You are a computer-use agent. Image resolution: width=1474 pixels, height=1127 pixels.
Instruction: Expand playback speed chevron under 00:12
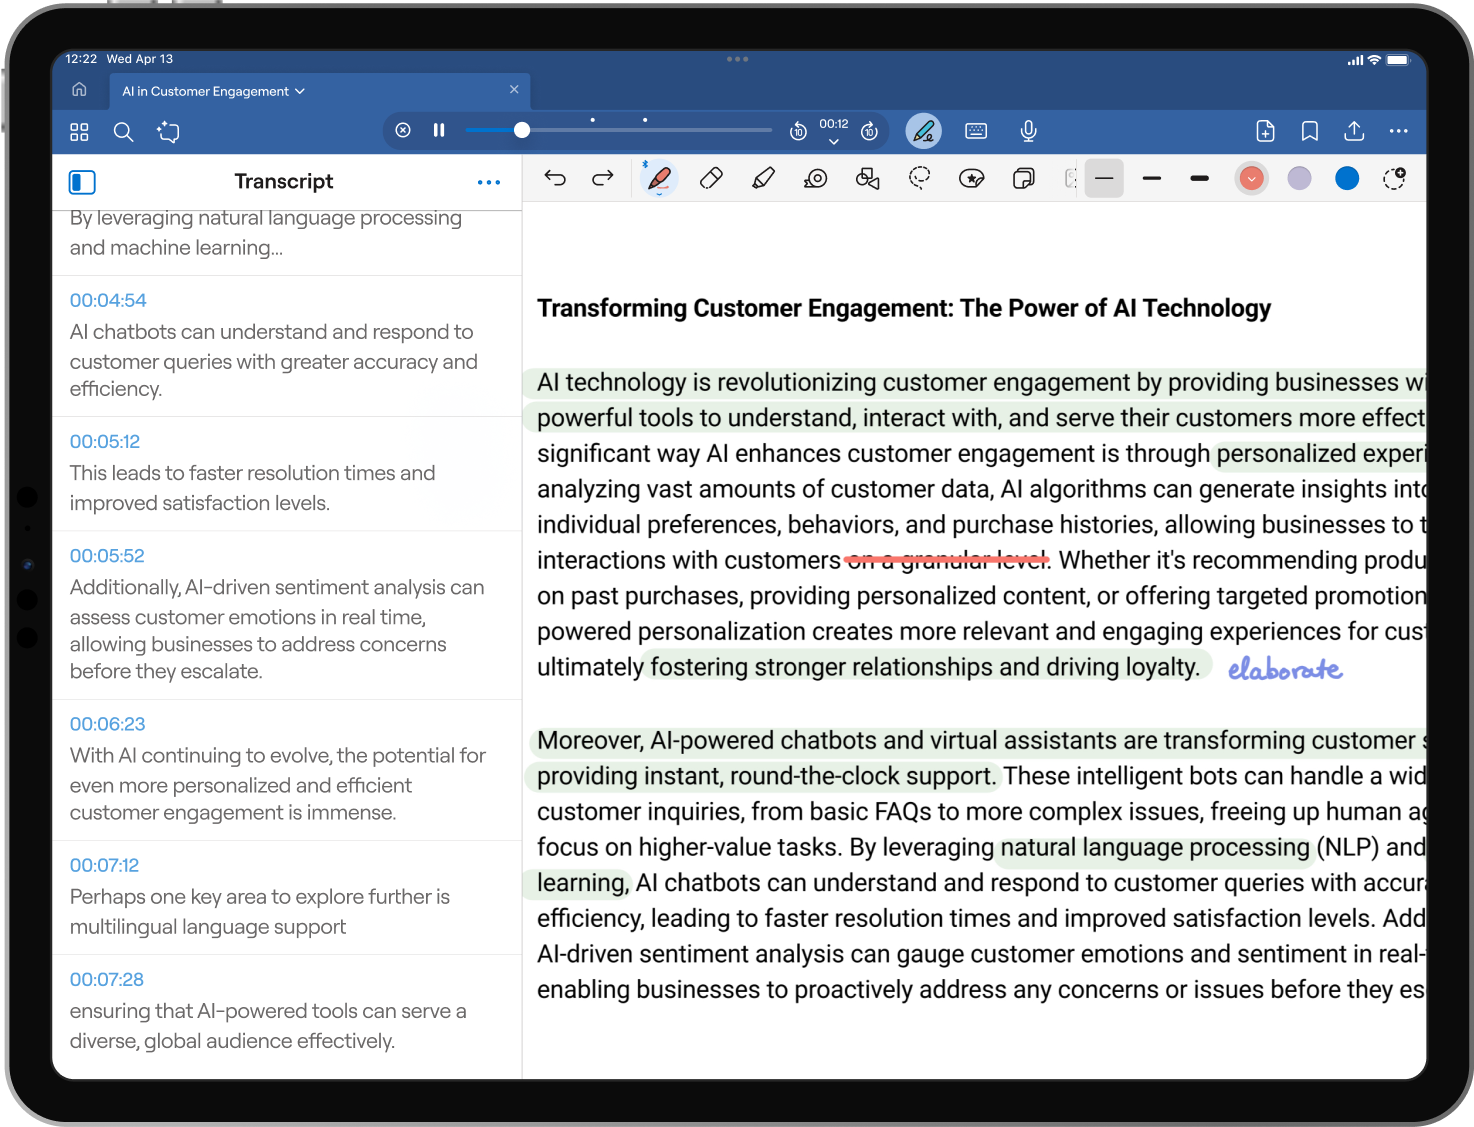834,142
